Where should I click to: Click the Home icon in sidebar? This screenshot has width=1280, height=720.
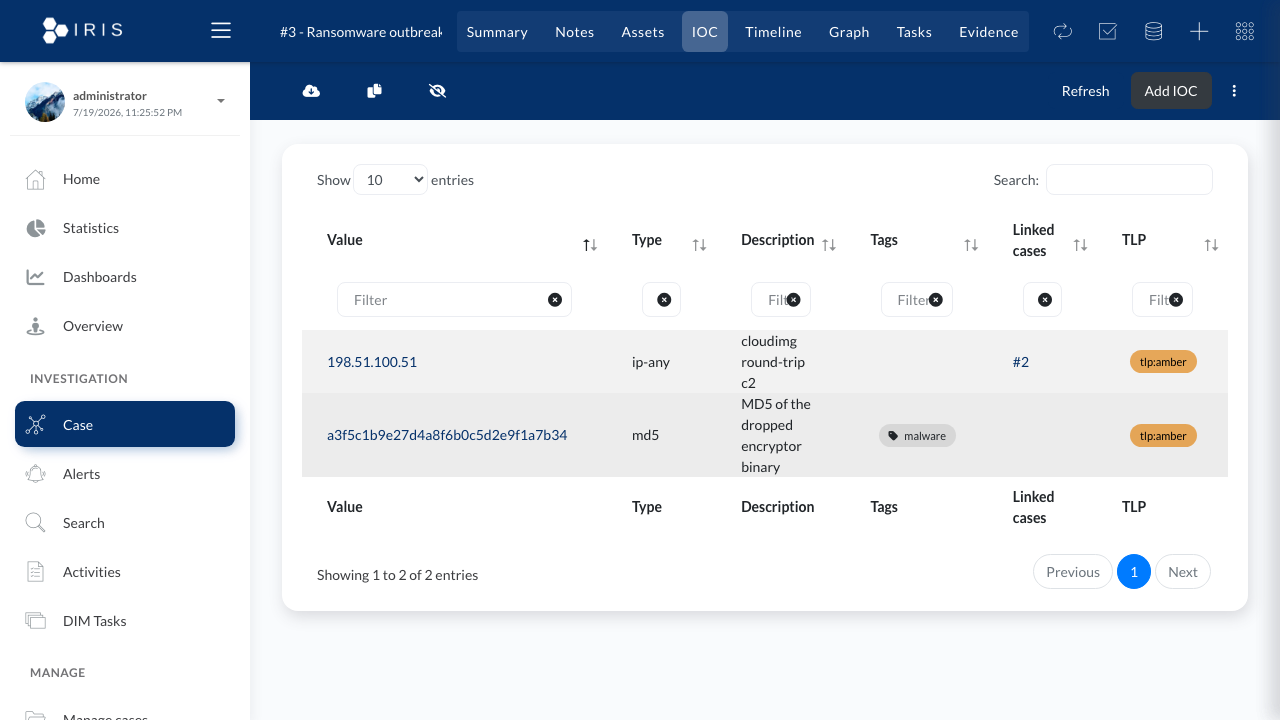tap(35, 179)
